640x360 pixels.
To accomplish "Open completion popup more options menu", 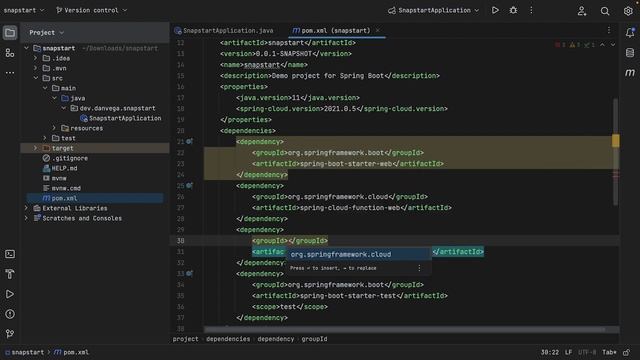I will click(419, 268).
